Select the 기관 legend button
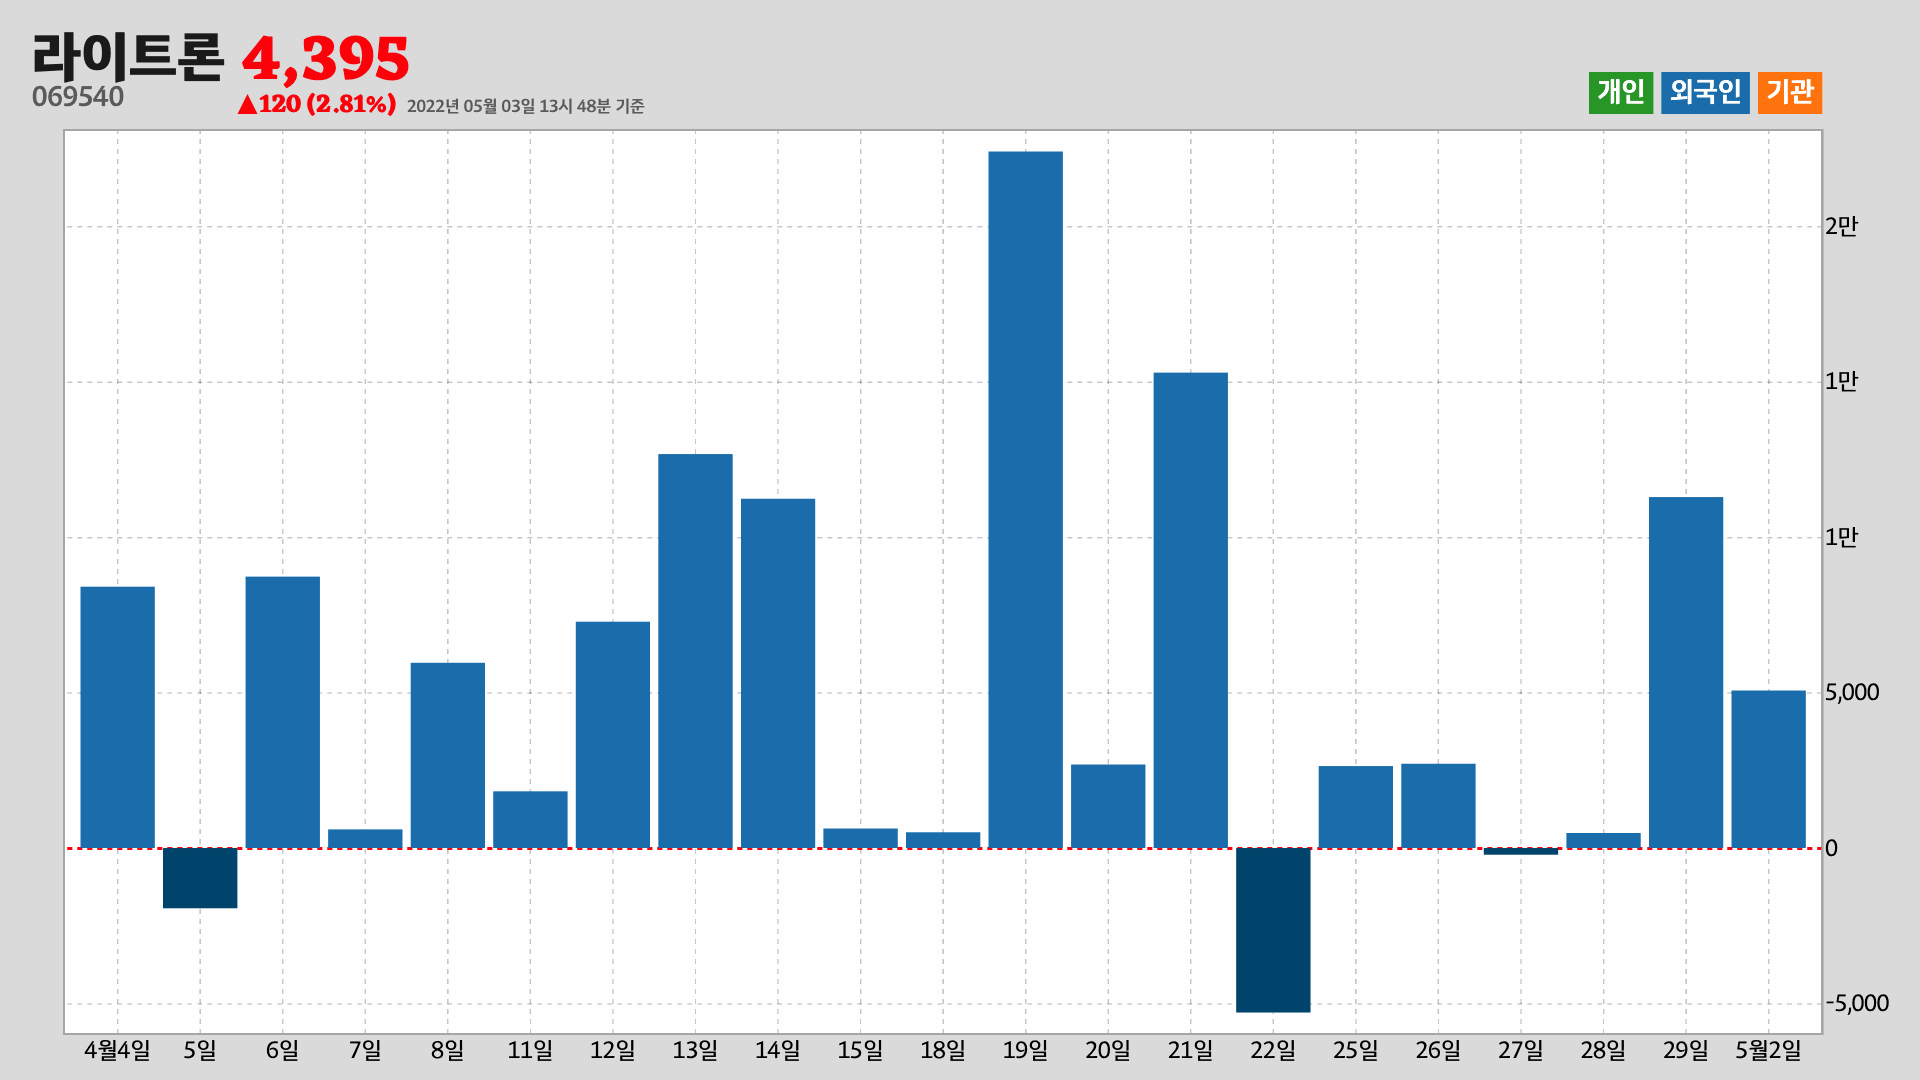The width and height of the screenshot is (1920, 1080). click(x=1789, y=93)
